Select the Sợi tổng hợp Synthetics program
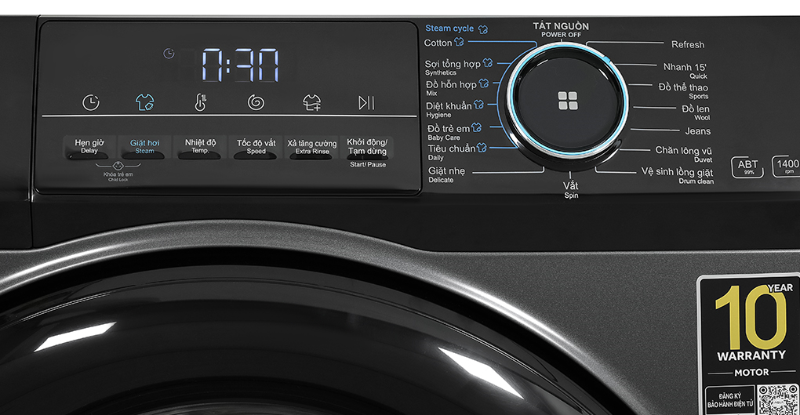800x415 pixels. coord(453,67)
